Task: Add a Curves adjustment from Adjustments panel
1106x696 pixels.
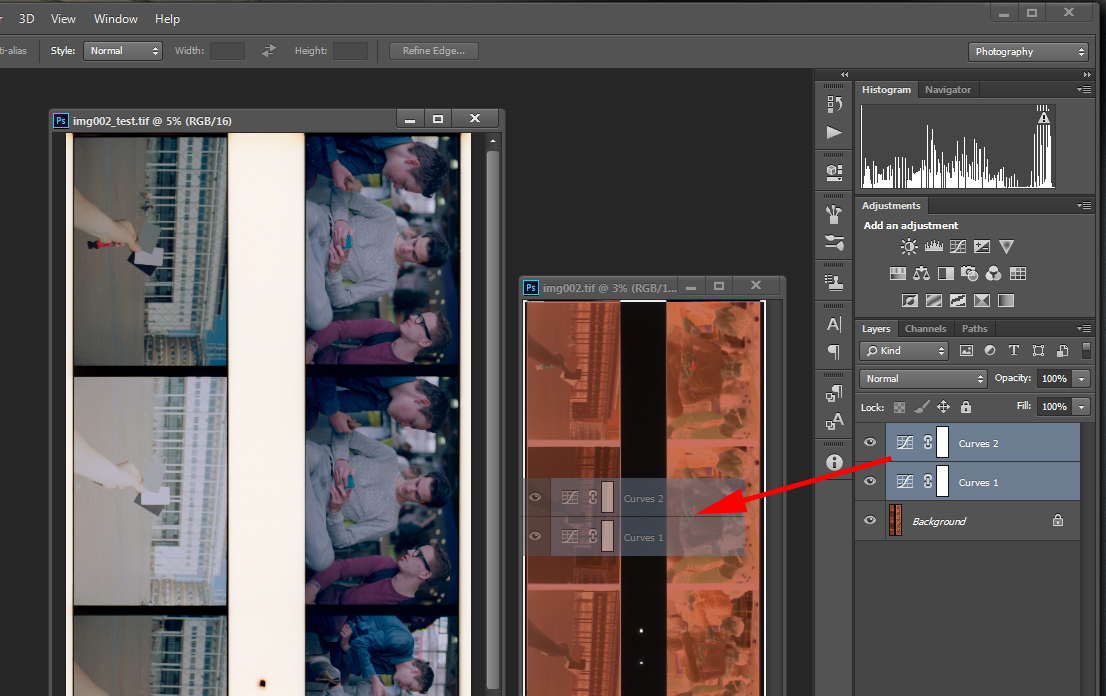Action: pyautogui.click(x=958, y=246)
